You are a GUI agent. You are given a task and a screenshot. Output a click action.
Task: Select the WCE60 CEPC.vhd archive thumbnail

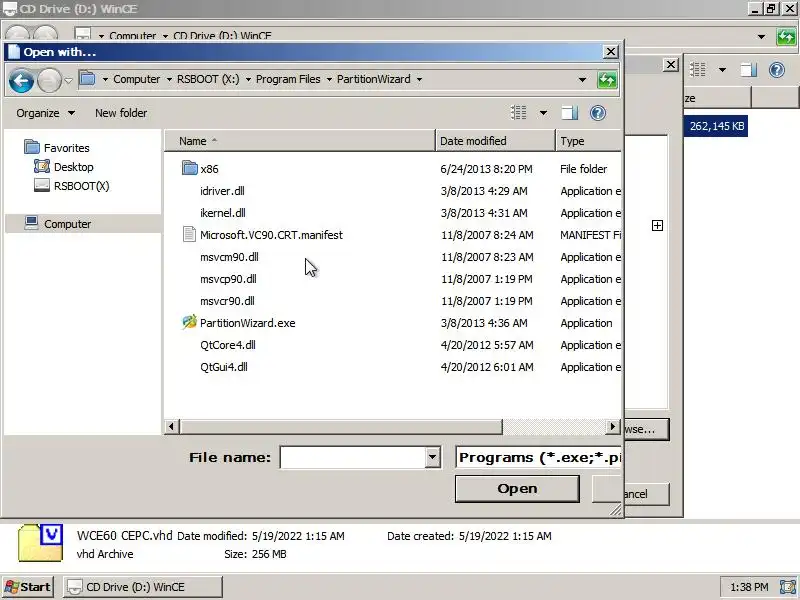[x=41, y=543]
